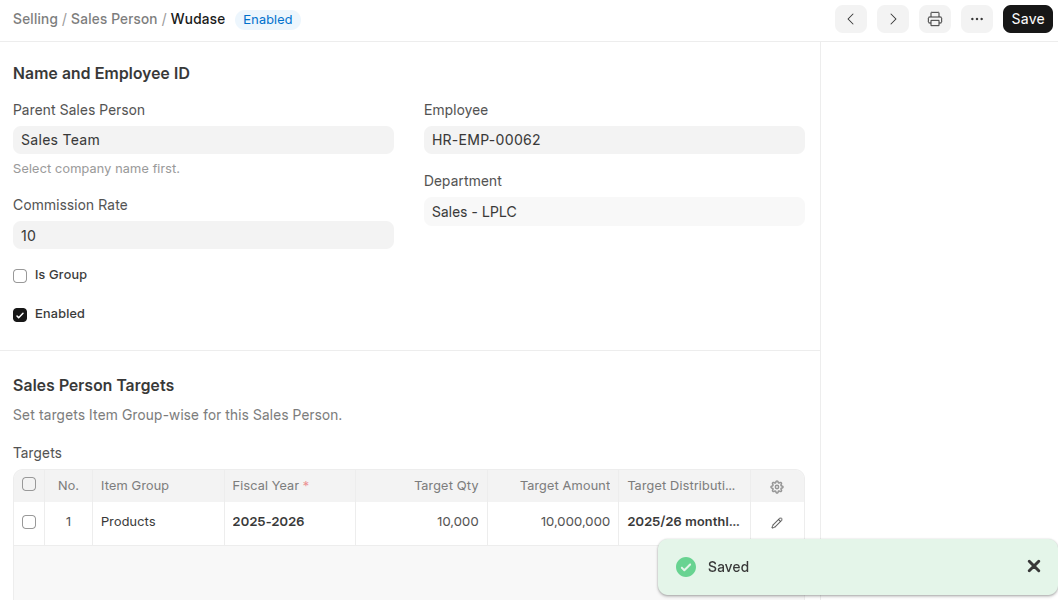Select all rows in Targets table
Screen dimensions: 1058x600
[29, 485]
